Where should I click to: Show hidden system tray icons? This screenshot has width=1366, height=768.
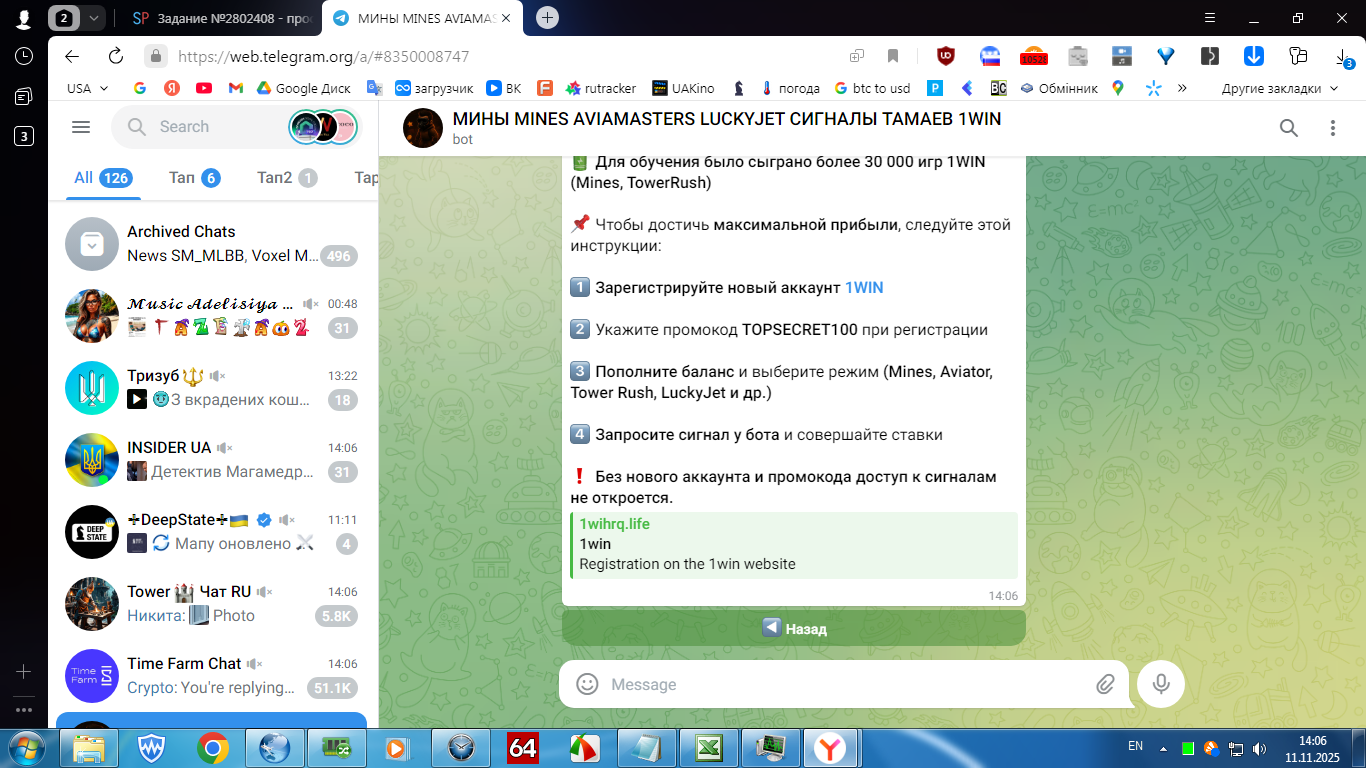(1162, 747)
